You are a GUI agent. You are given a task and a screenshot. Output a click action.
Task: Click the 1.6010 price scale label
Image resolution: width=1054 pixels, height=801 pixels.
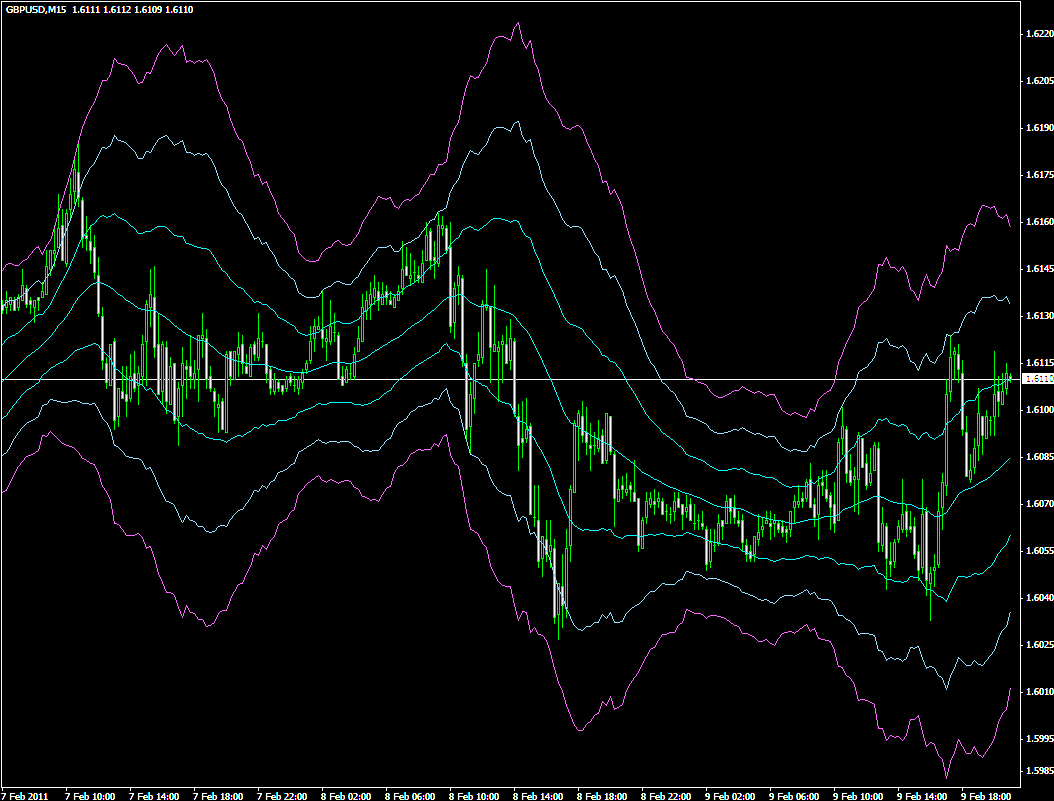[x=1039, y=692]
